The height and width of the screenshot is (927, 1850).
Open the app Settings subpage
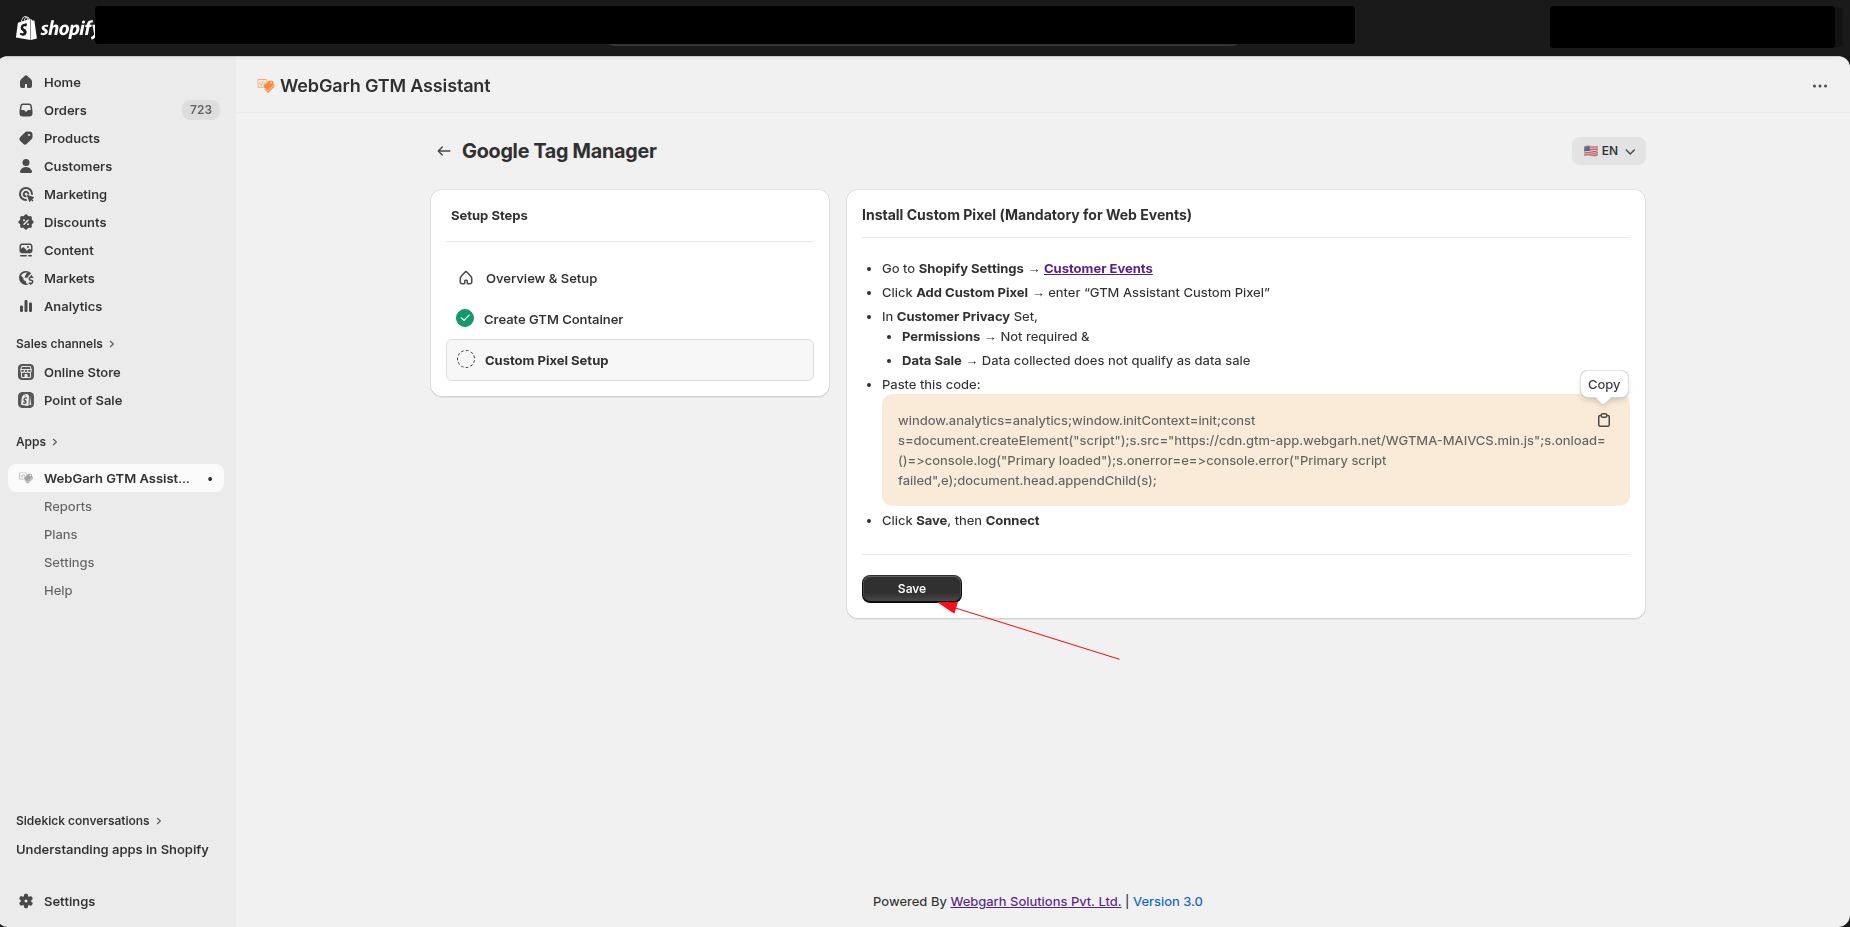click(69, 563)
